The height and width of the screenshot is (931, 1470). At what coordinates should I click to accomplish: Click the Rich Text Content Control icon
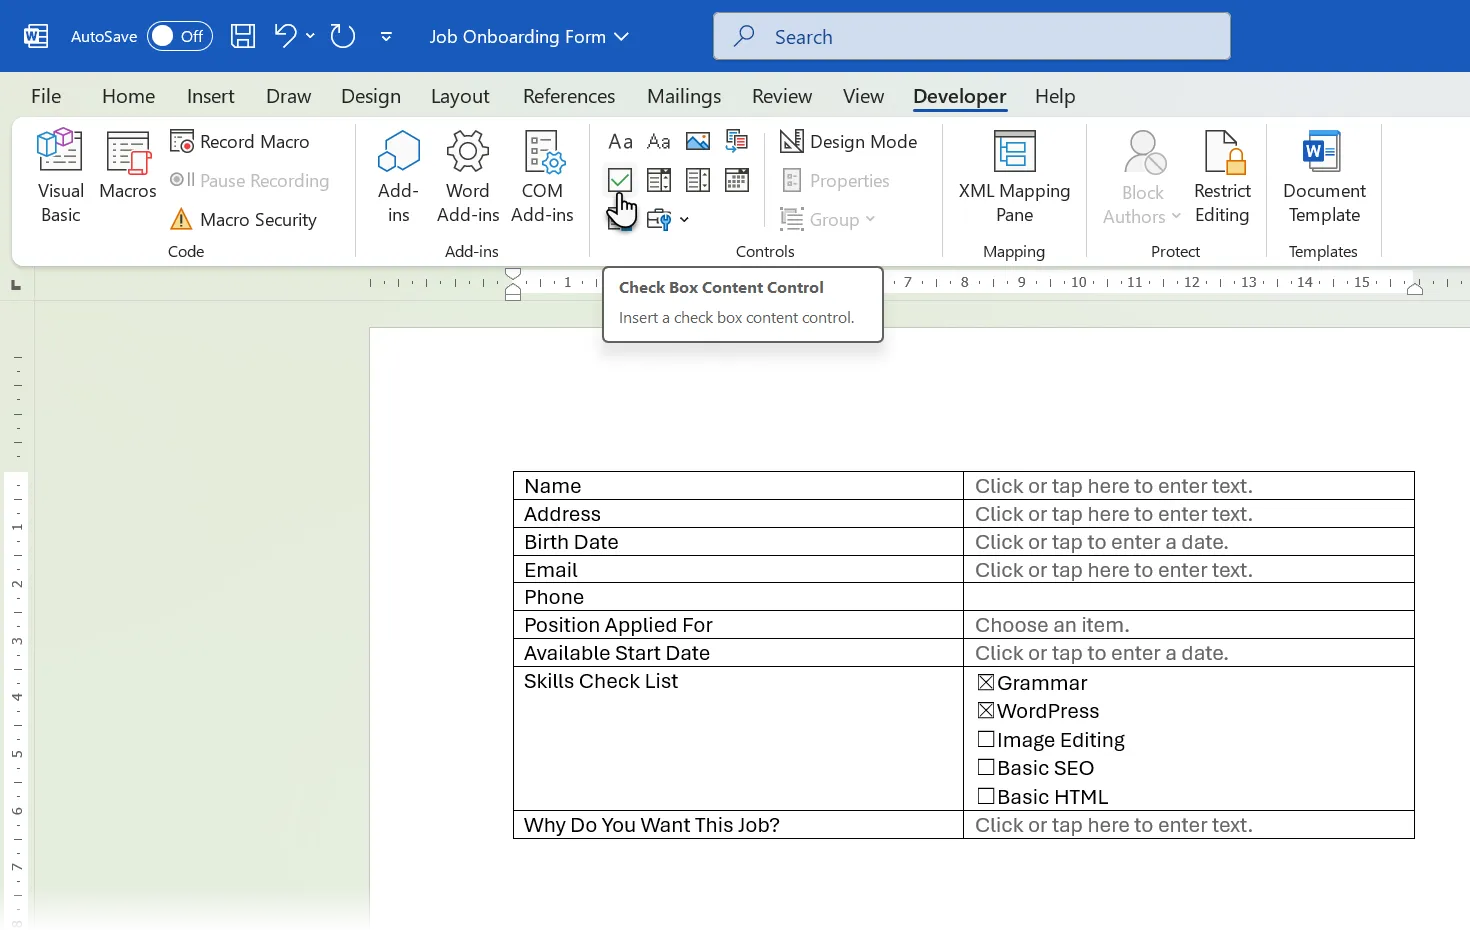click(620, 141)
